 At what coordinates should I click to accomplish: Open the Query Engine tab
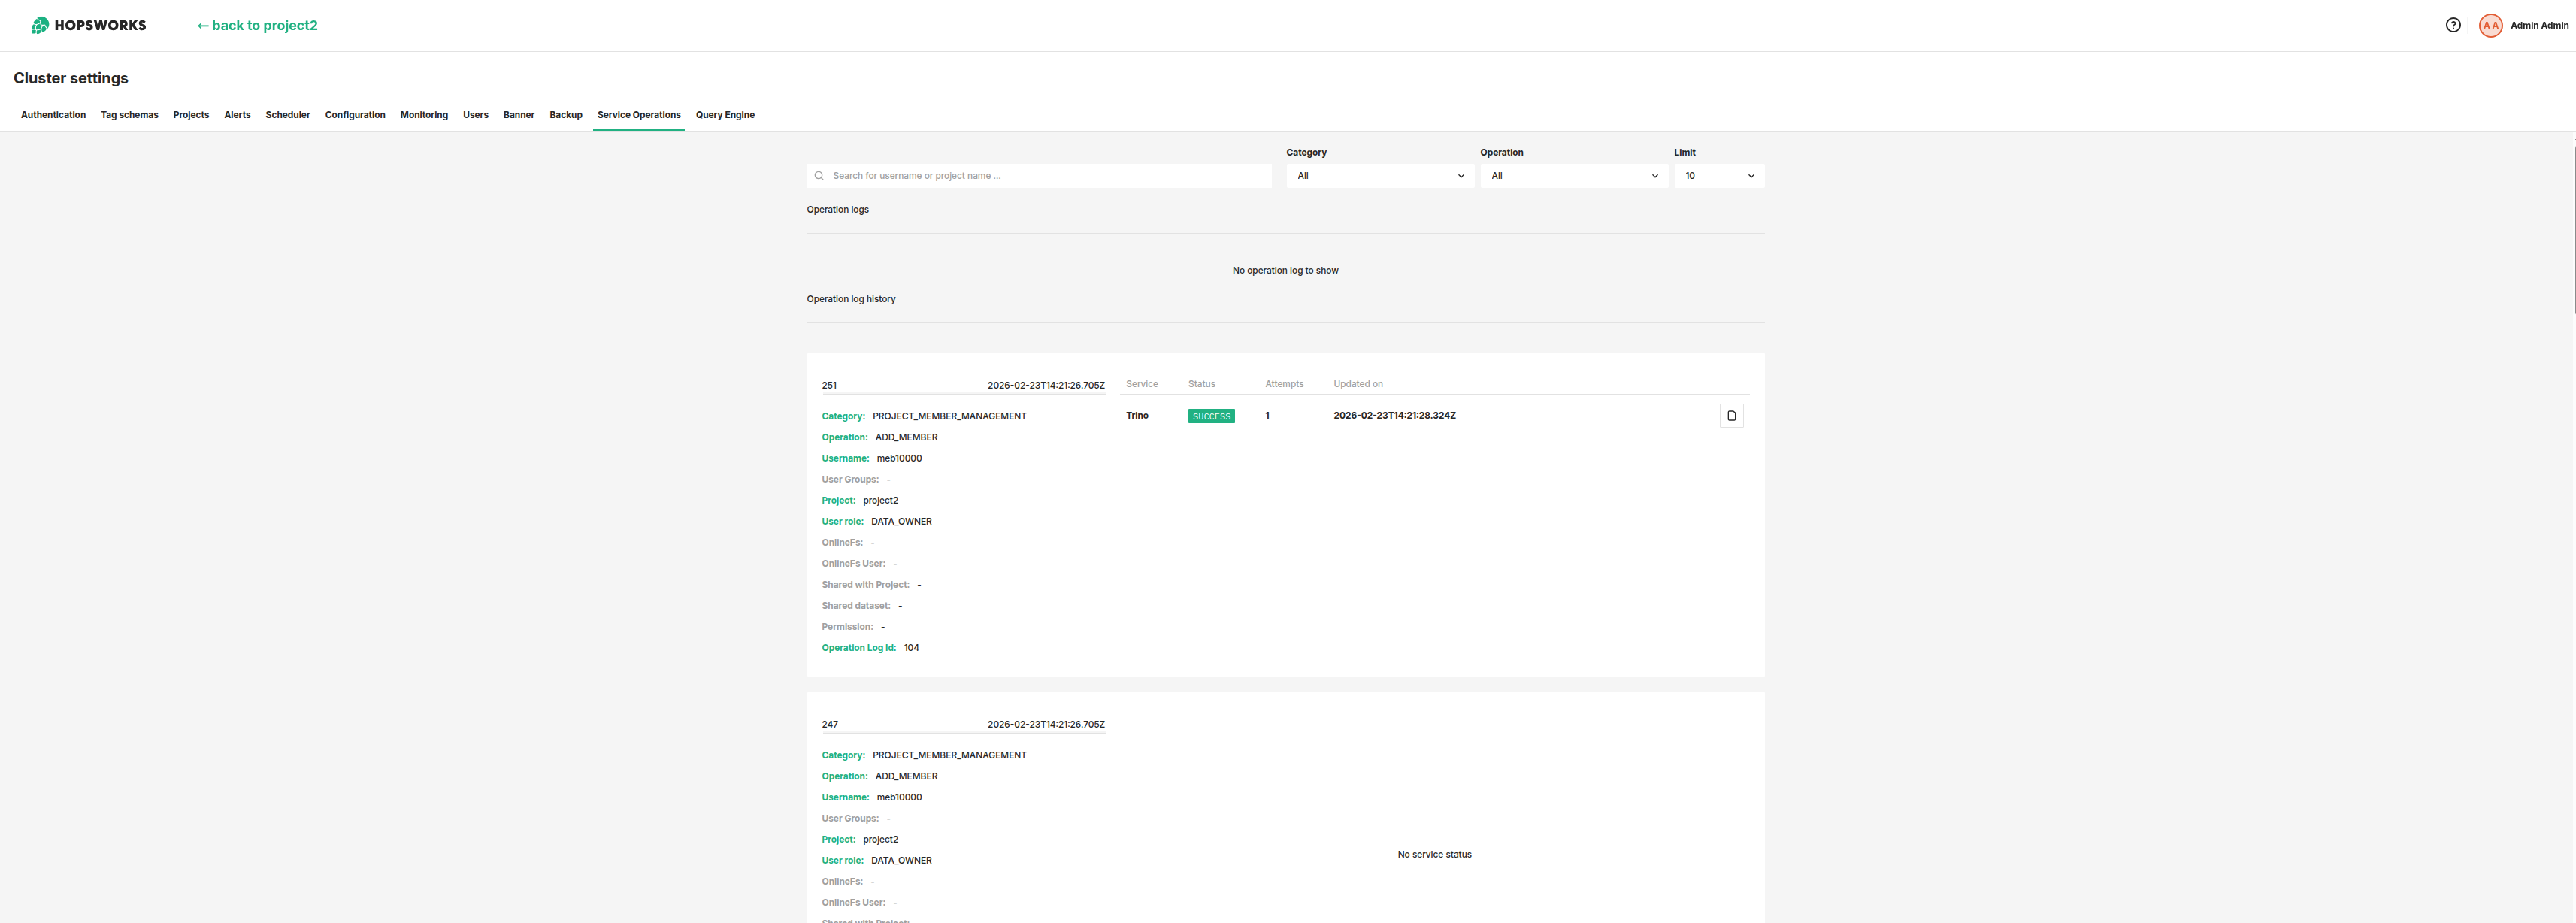724,115
